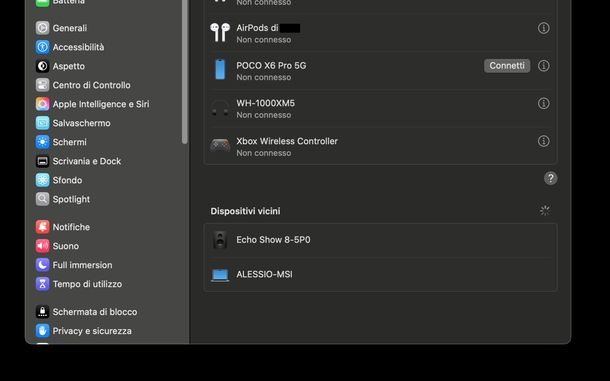The width and height of the screenshot is (610, 381).
Task: Open the Sfondo icon
Action: pos(42,180)
